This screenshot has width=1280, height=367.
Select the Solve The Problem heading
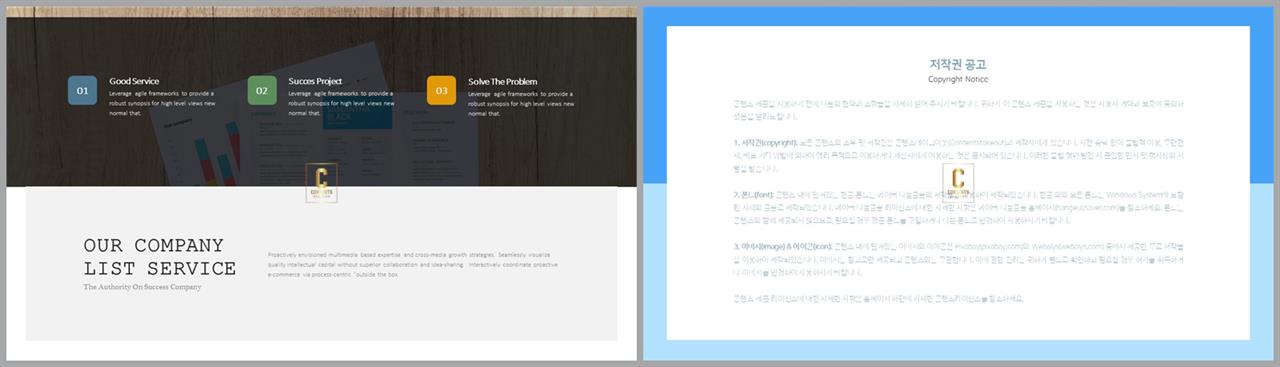pos(502,81)
